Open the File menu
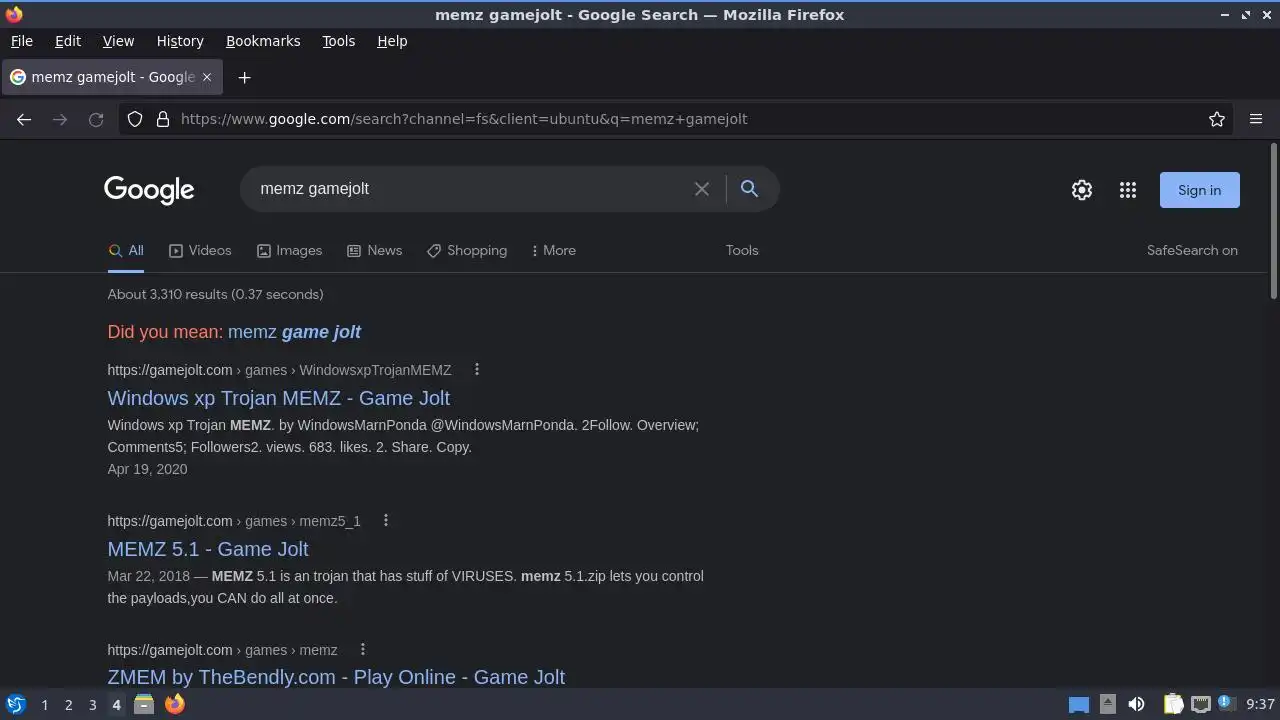 pyautogui.click(x=21, y=41)
